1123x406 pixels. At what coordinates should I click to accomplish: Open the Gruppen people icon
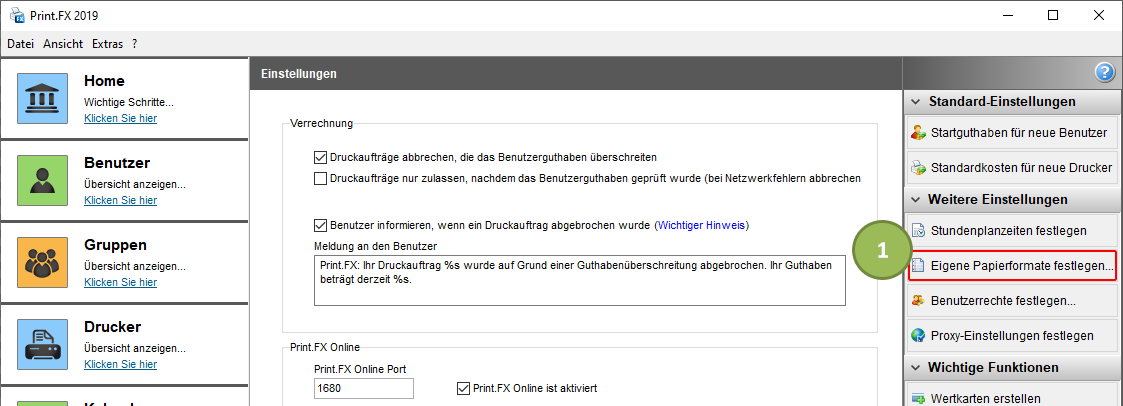(42, 263)
